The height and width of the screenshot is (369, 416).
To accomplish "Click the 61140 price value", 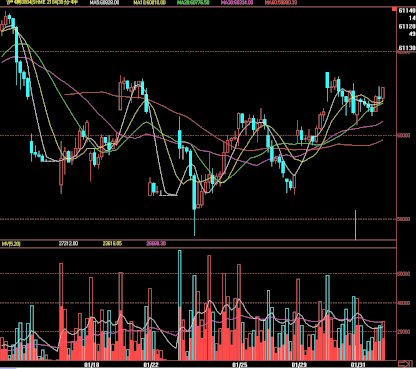I will coord(407,11).
